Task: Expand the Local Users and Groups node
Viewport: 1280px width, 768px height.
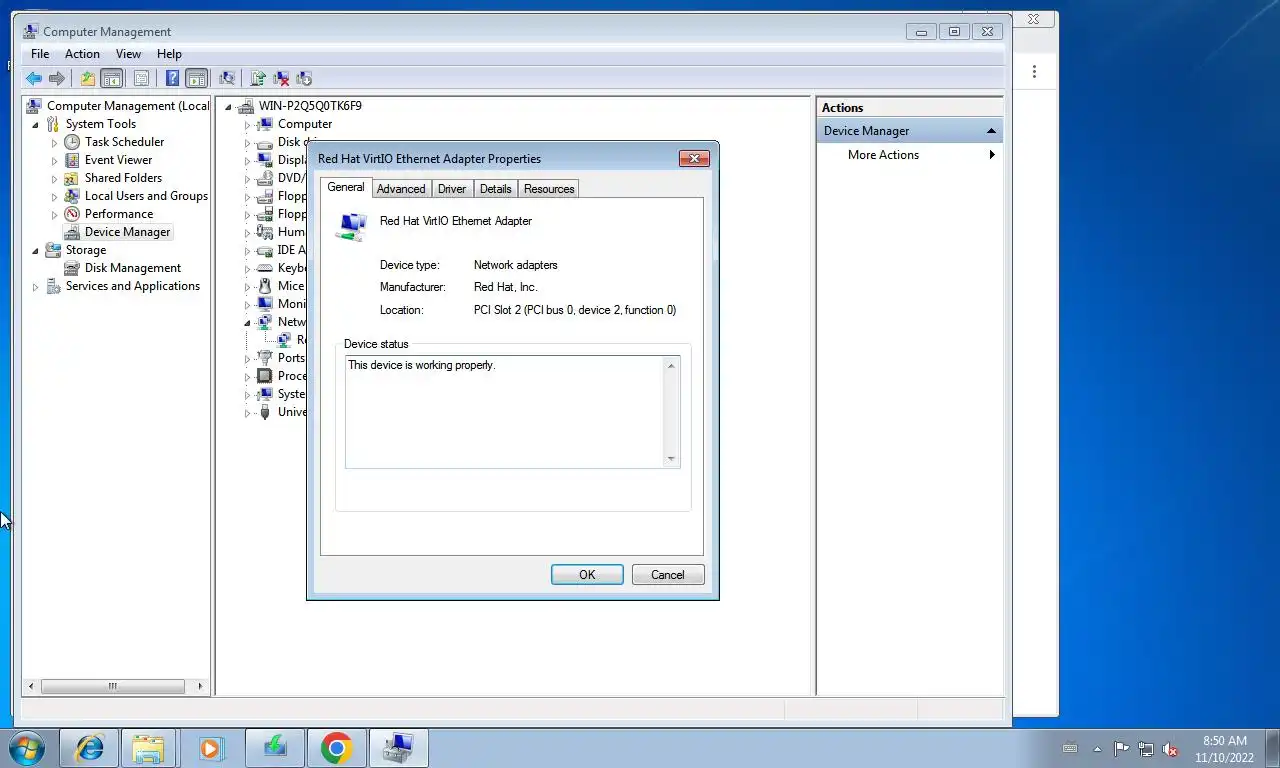Action: coord(55,197)
